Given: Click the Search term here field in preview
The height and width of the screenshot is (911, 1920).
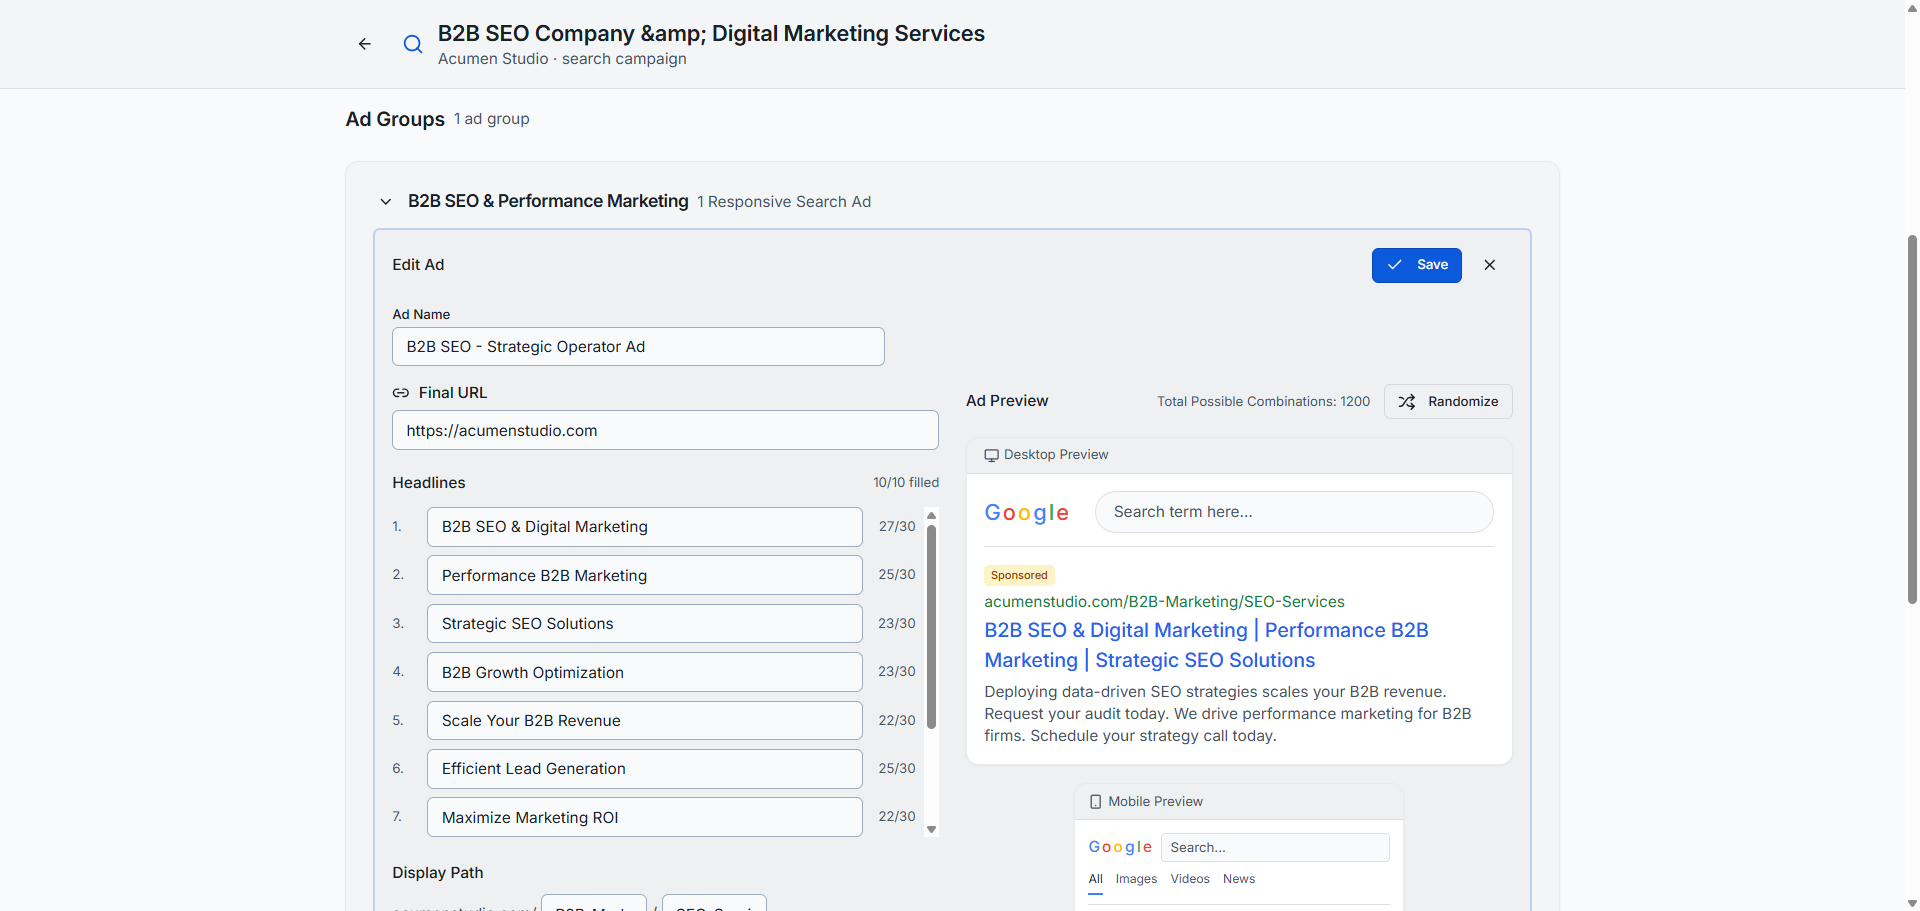Looking at the screenshot, I should pos(1294,512).
